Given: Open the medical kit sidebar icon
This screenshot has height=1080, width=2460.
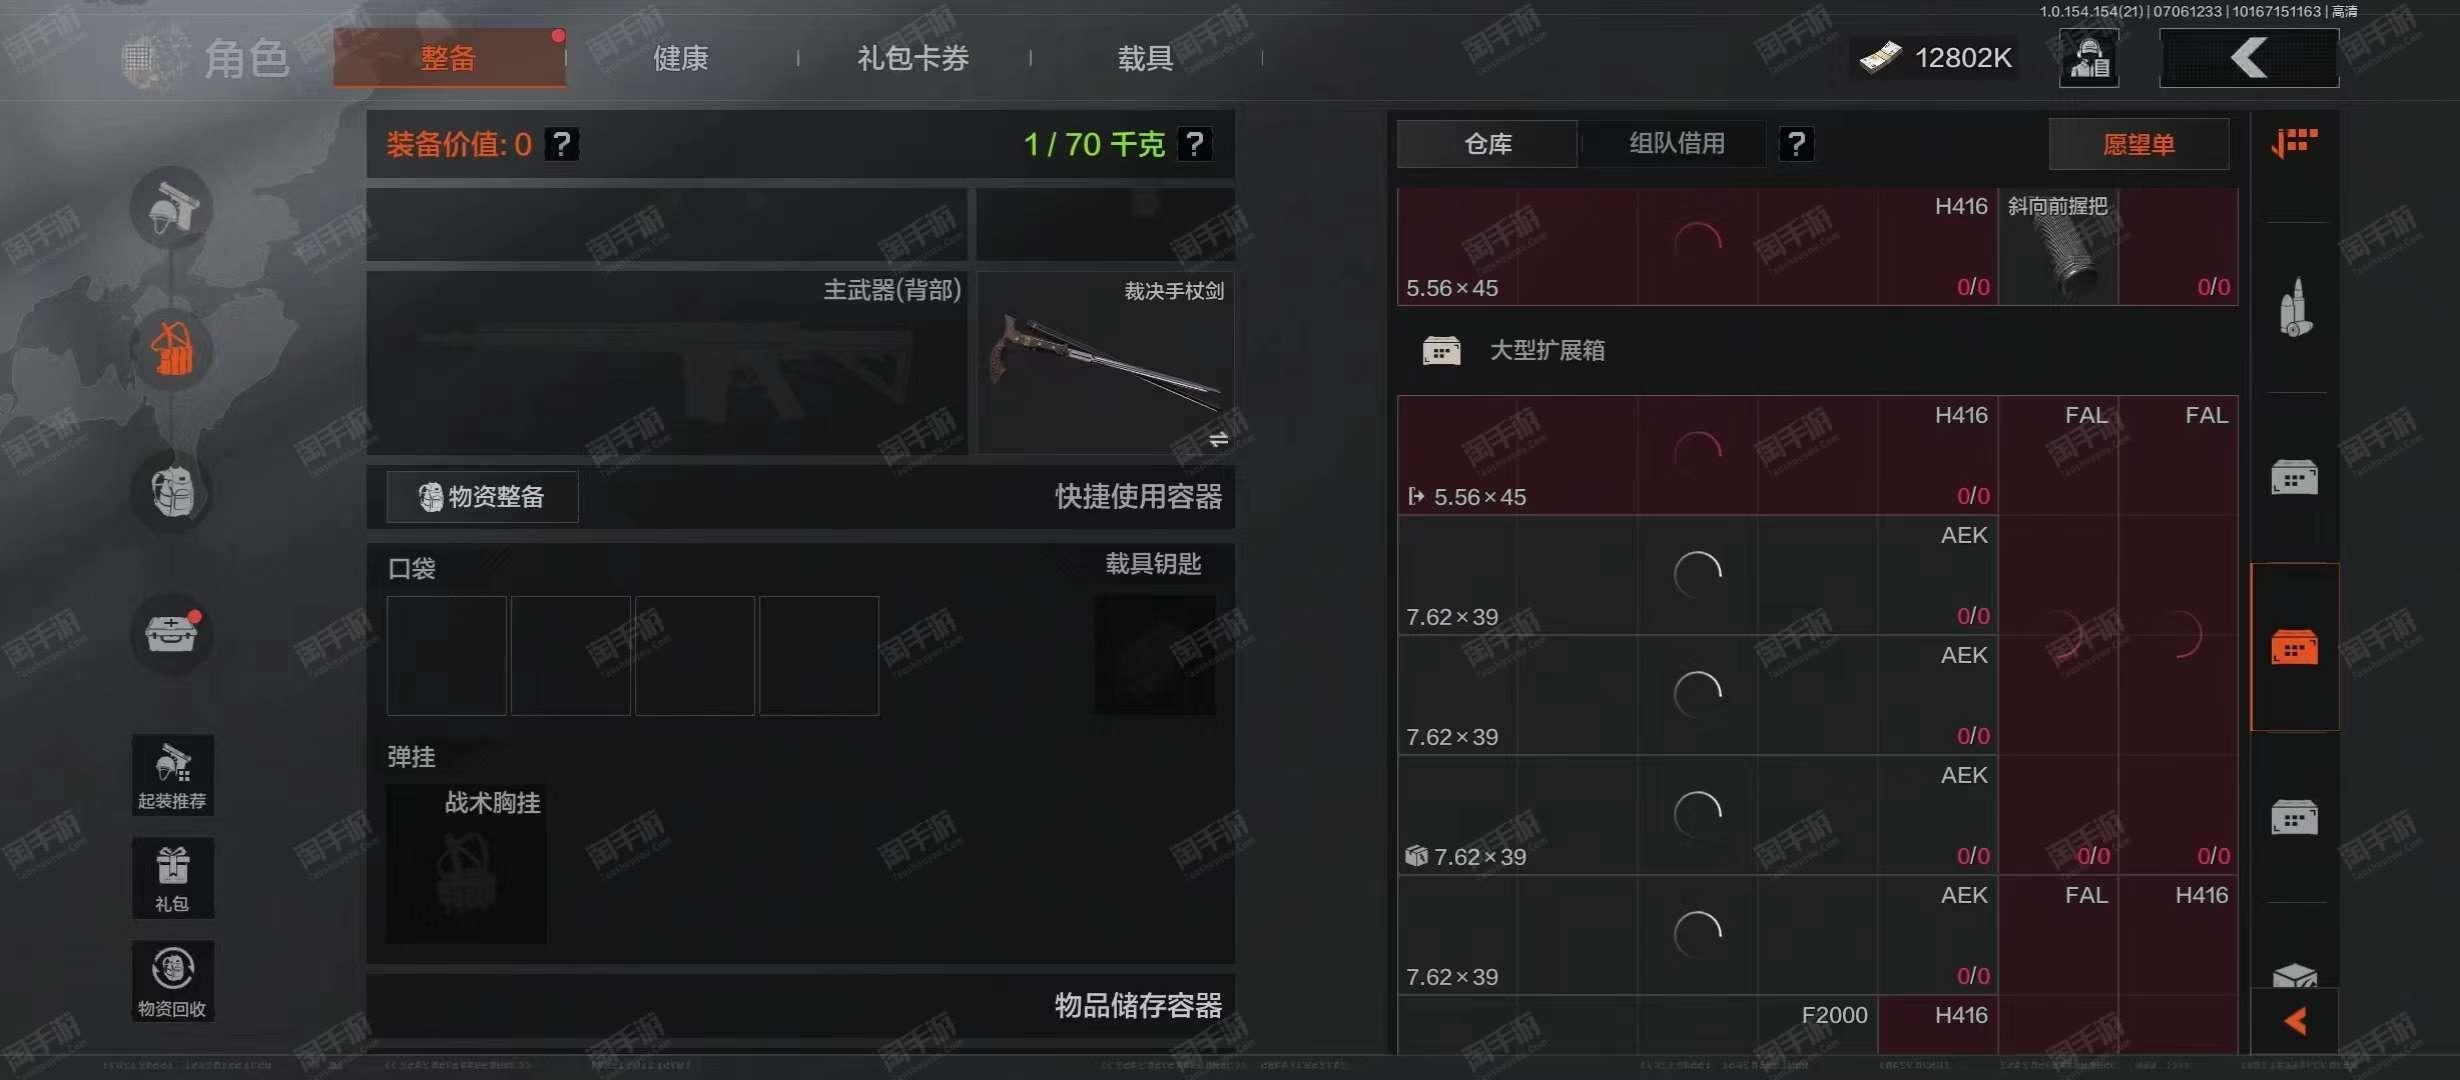Looking at the screenshot, I should [172, 633].
